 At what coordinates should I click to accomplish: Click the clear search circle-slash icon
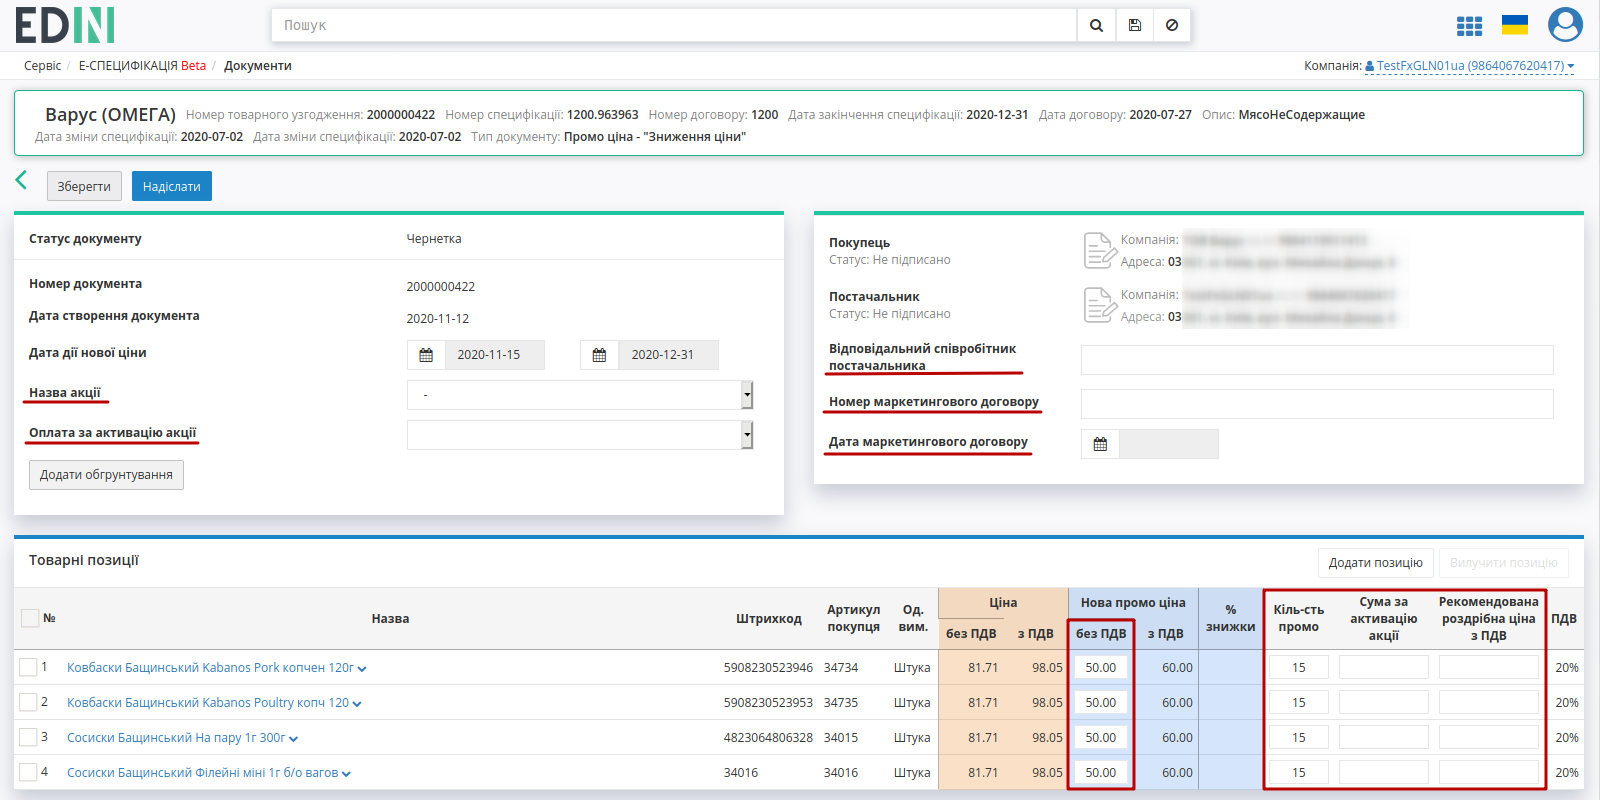pos(1172,25)
